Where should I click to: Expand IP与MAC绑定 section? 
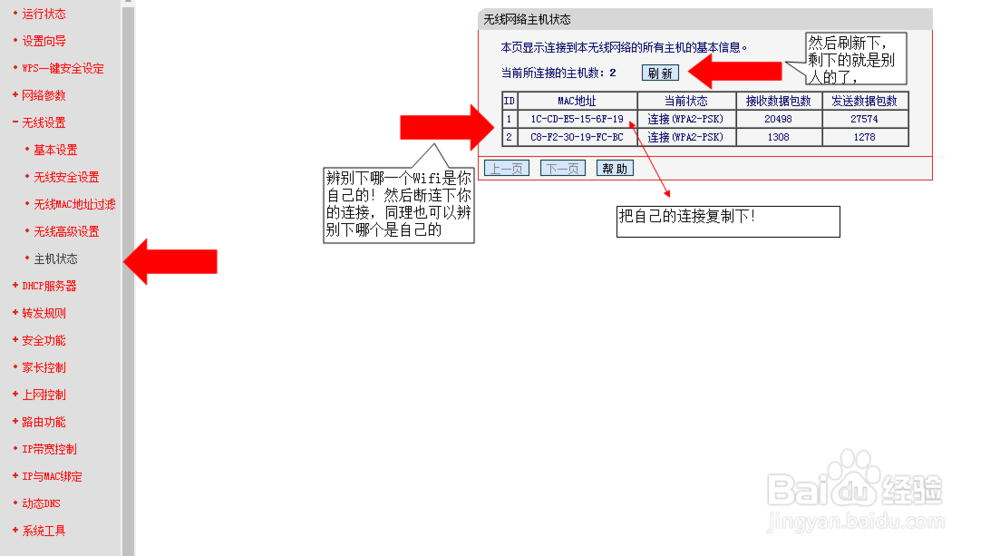coord(52,476)
